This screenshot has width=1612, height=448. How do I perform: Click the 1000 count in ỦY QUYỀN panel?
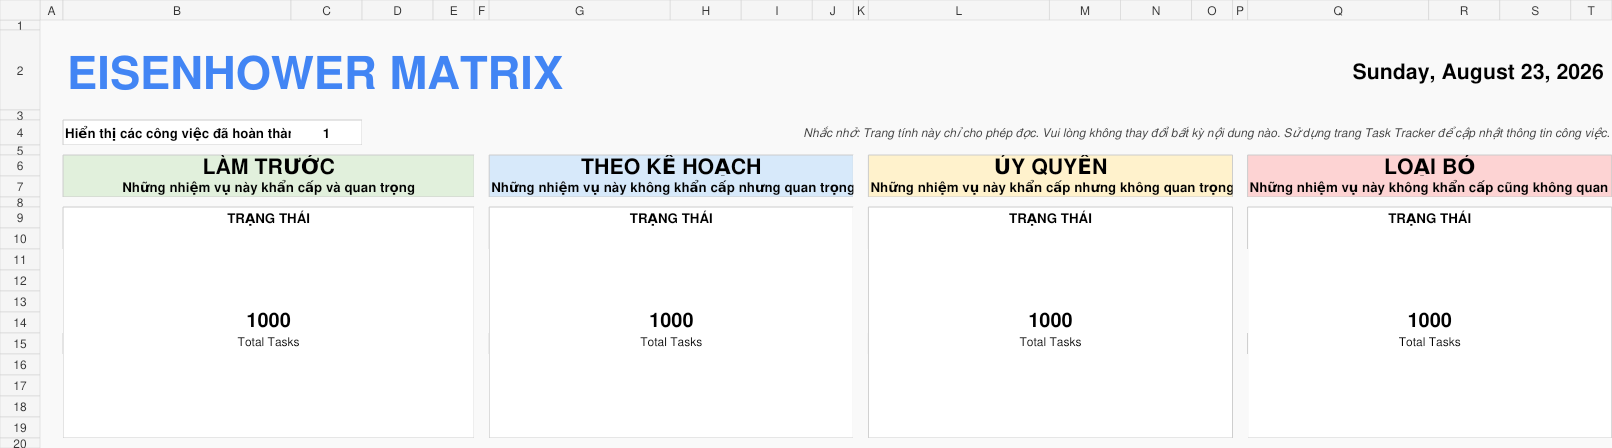click(1050, 320)
